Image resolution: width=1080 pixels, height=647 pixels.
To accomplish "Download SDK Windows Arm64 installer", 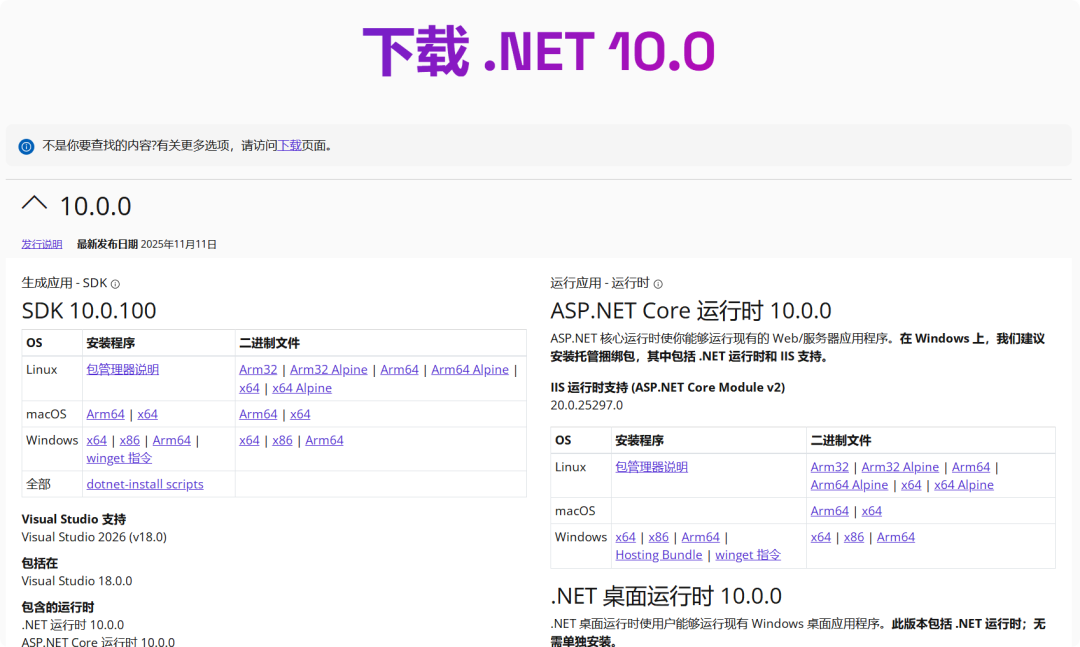I will pyautogui.click(x=172, y=440).
